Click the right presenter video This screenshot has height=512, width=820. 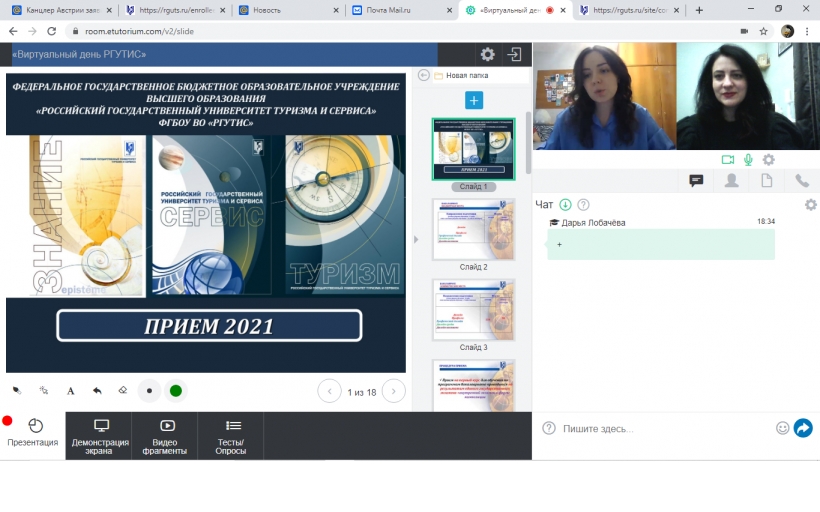(748, 96)
